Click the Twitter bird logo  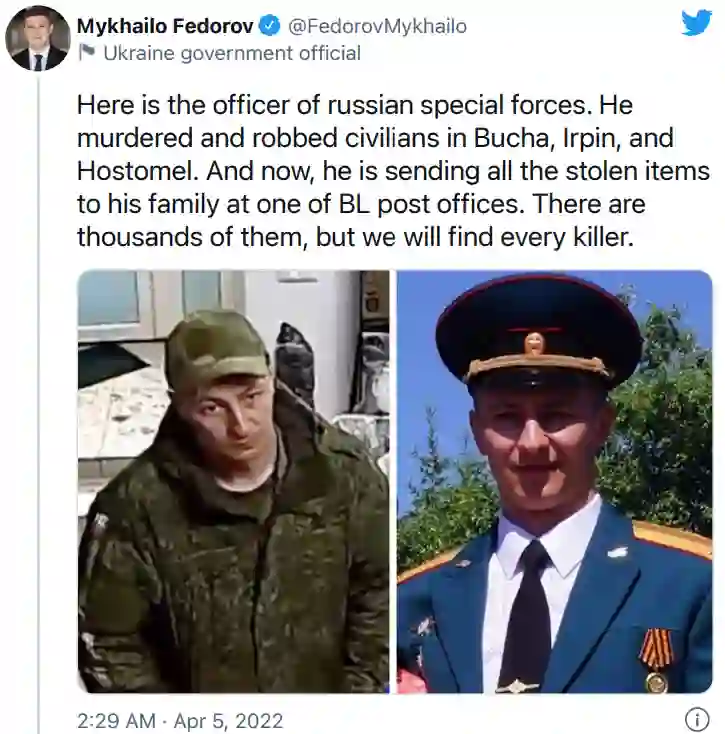(x=696, y=23)
